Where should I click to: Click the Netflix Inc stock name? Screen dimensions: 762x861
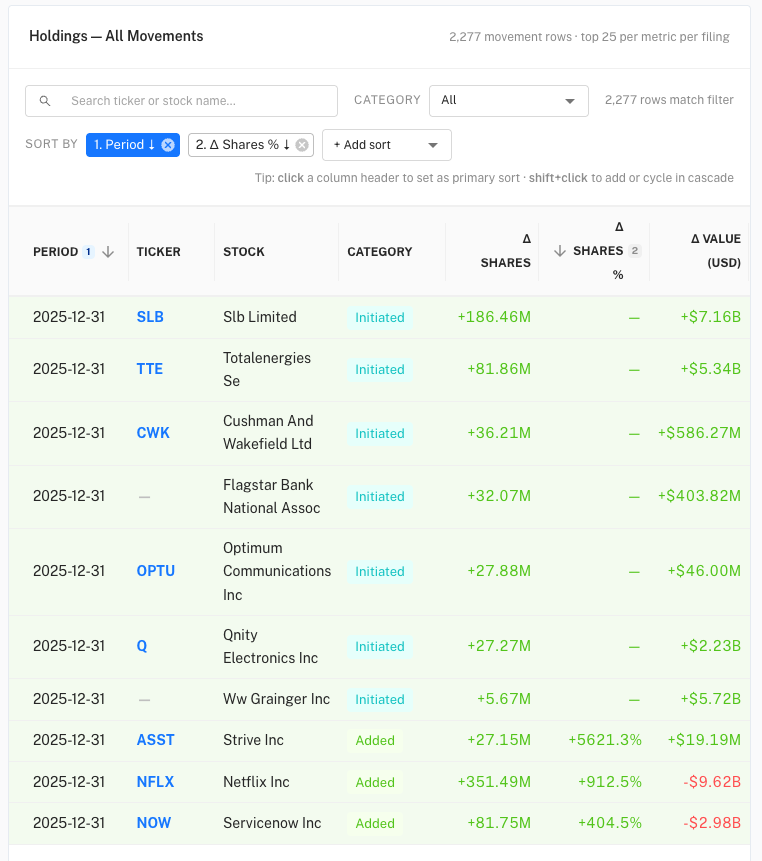click(x=256, y=782)
